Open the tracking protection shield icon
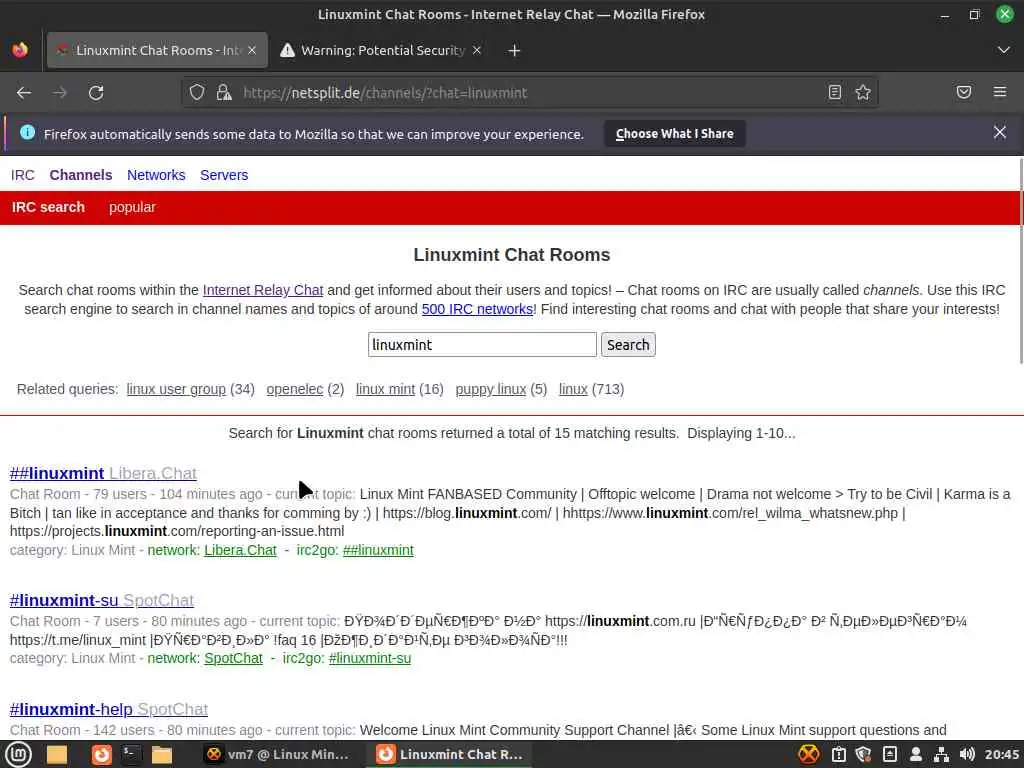The height and width of the screenshot is (768, 1024). (197, 92)
